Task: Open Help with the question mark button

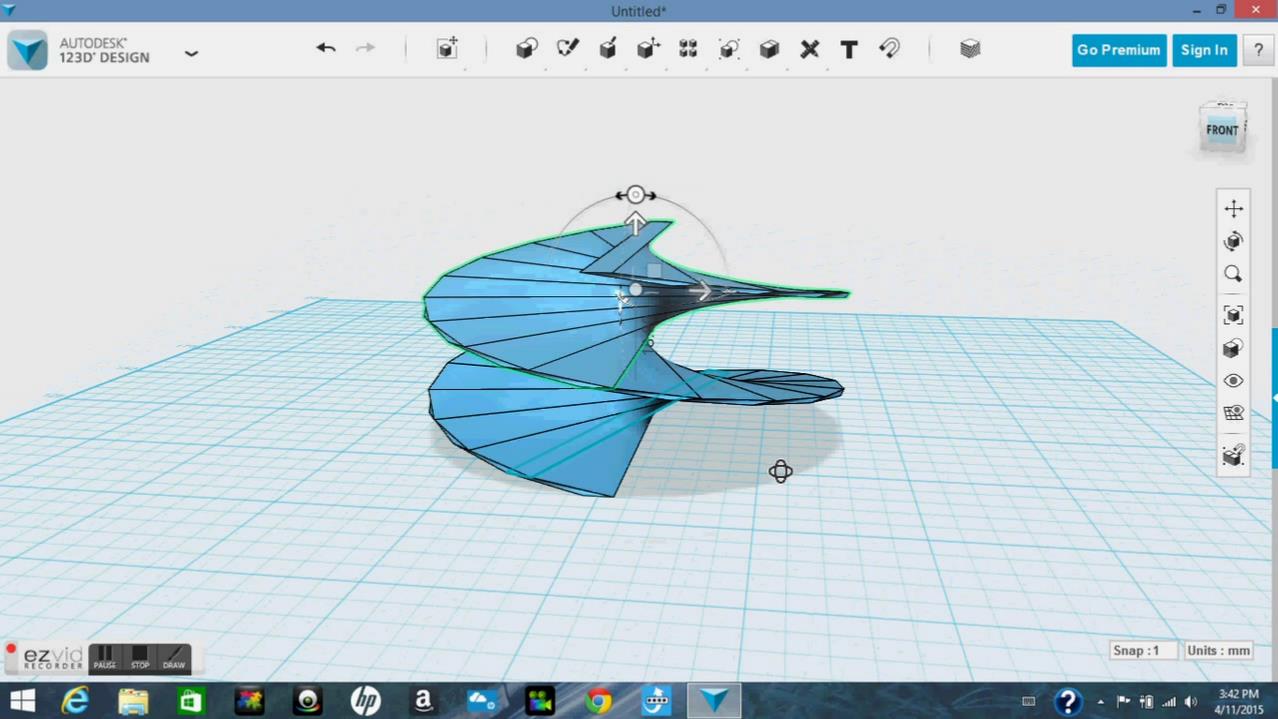Action: point(1258,50)
